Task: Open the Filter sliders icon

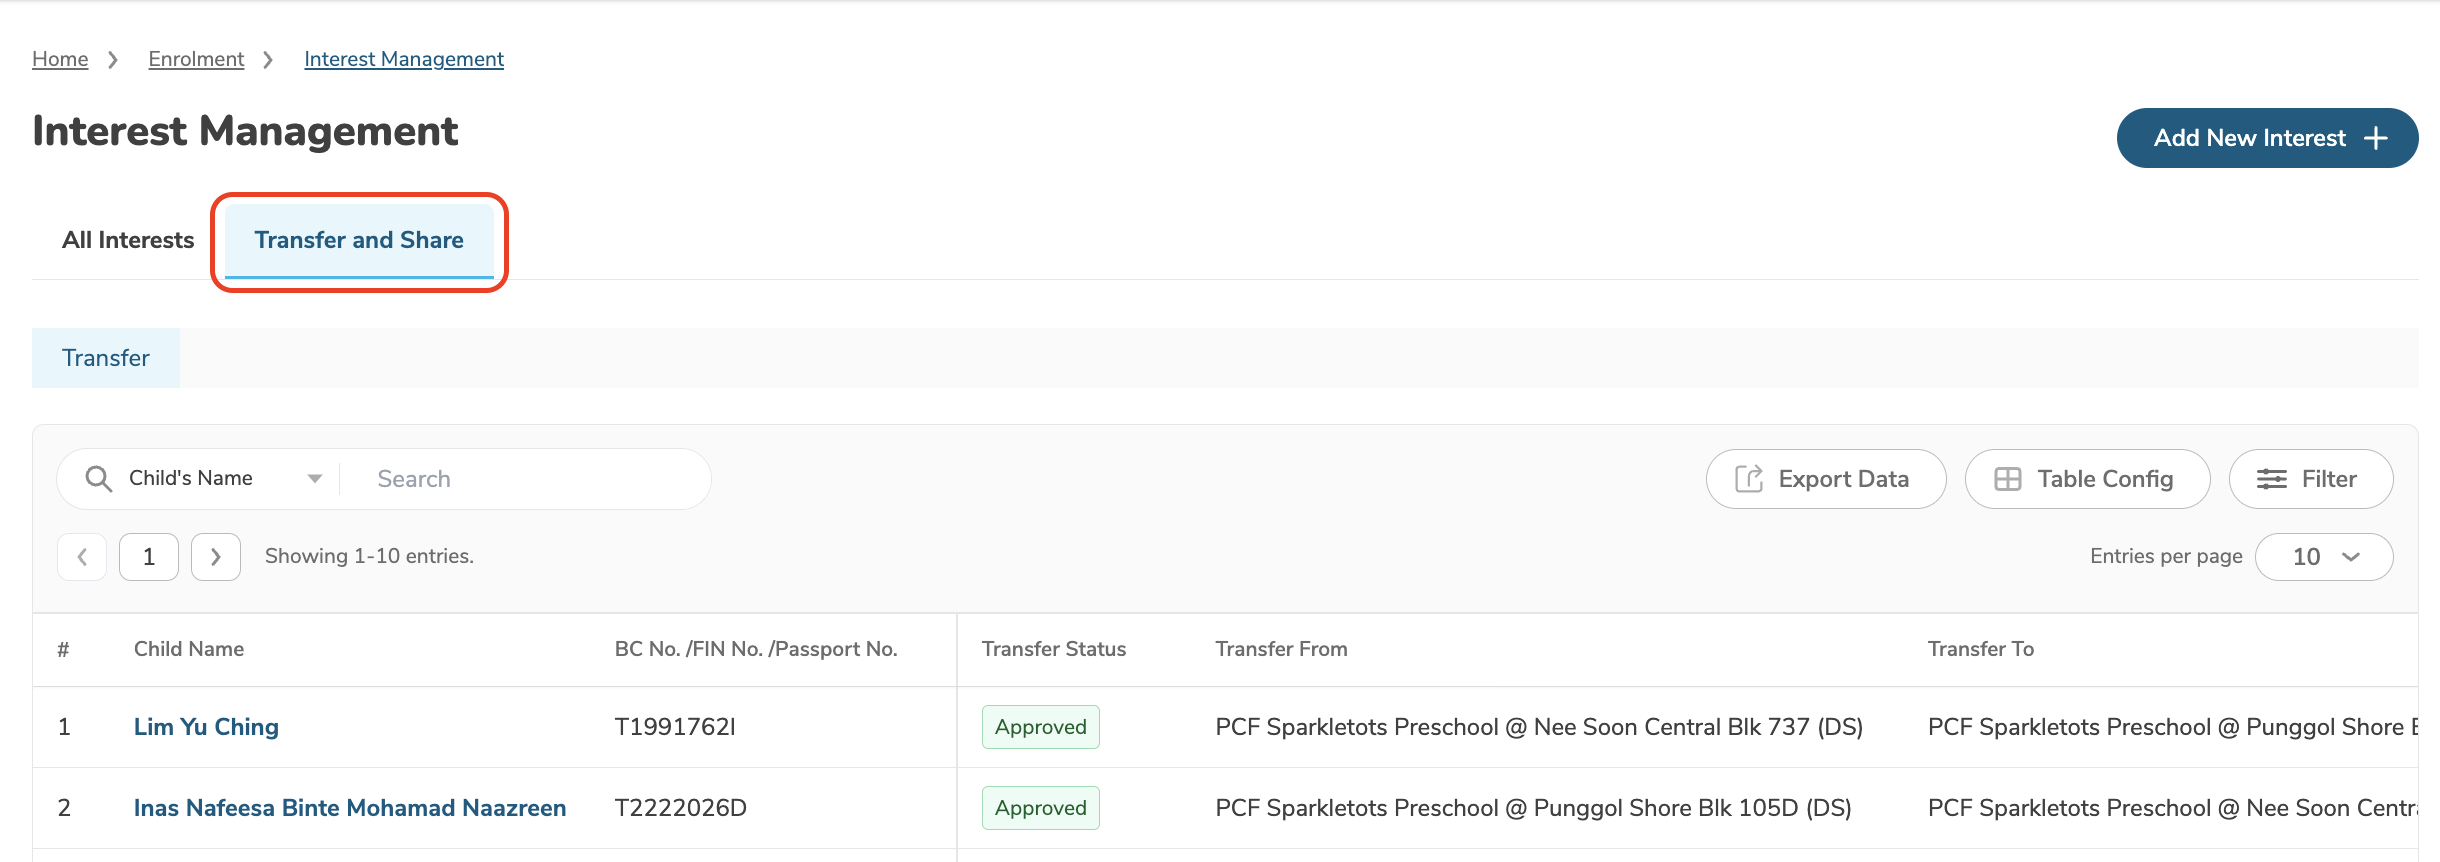Action: (x=2271, y=479)
